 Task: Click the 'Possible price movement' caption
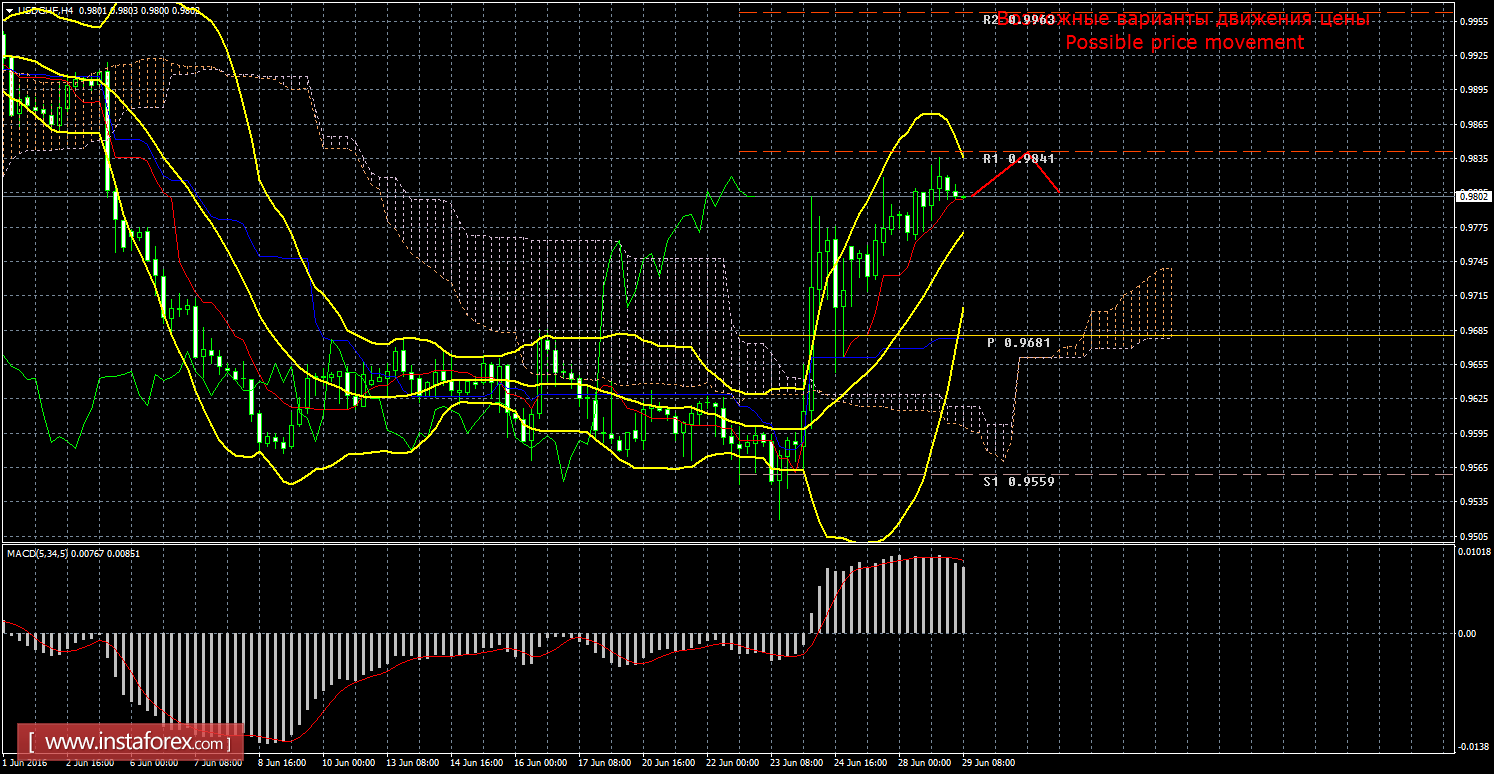coord(1184,42)
